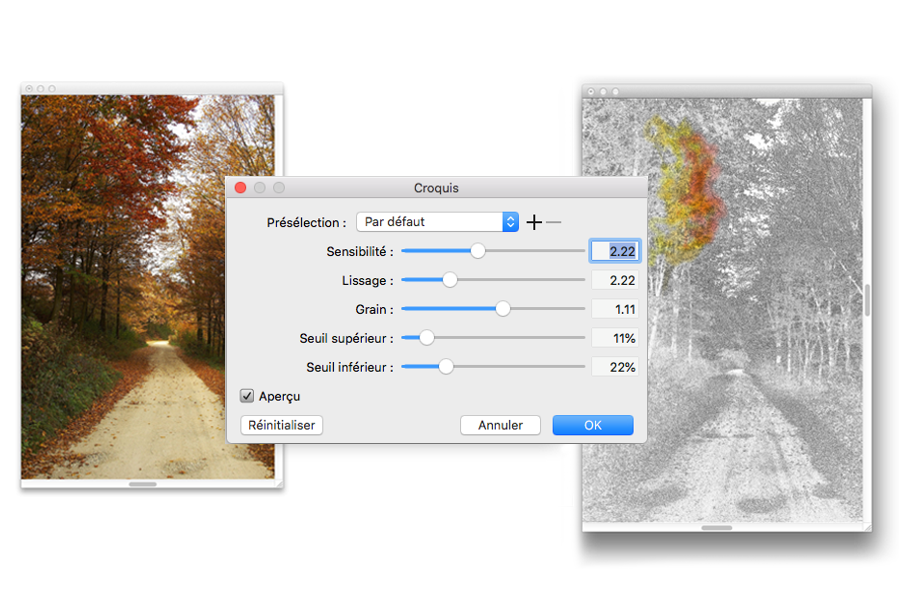Image resolution: width=899 pixels, height=600 pixels.
Task: Toggle the Aperçu checkbox
Action: pyautogui.click(x=247, y=396)
